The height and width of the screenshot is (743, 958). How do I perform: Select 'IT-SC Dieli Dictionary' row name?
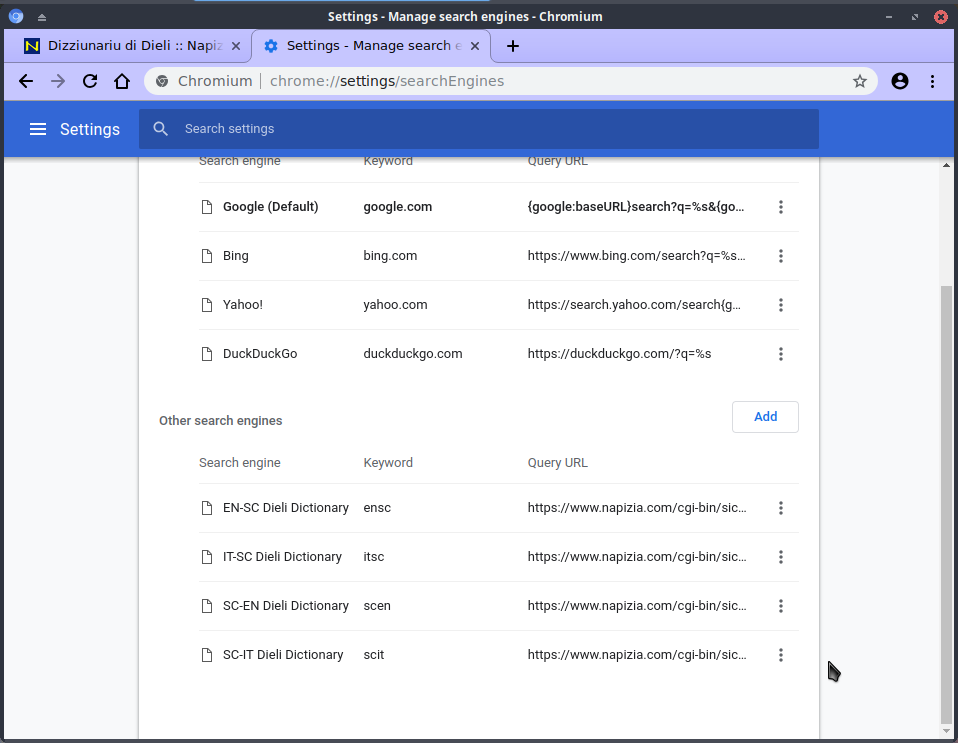pos(282,557)
